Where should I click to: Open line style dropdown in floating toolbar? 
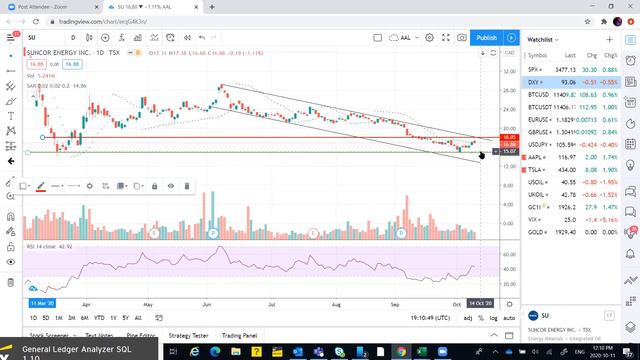73,186
